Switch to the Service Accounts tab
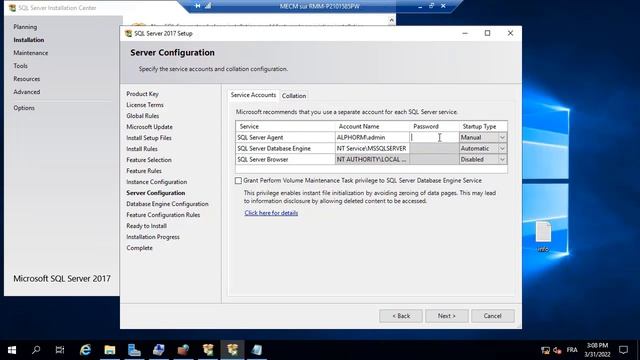640x360 pixels. (x=253, y=95)
